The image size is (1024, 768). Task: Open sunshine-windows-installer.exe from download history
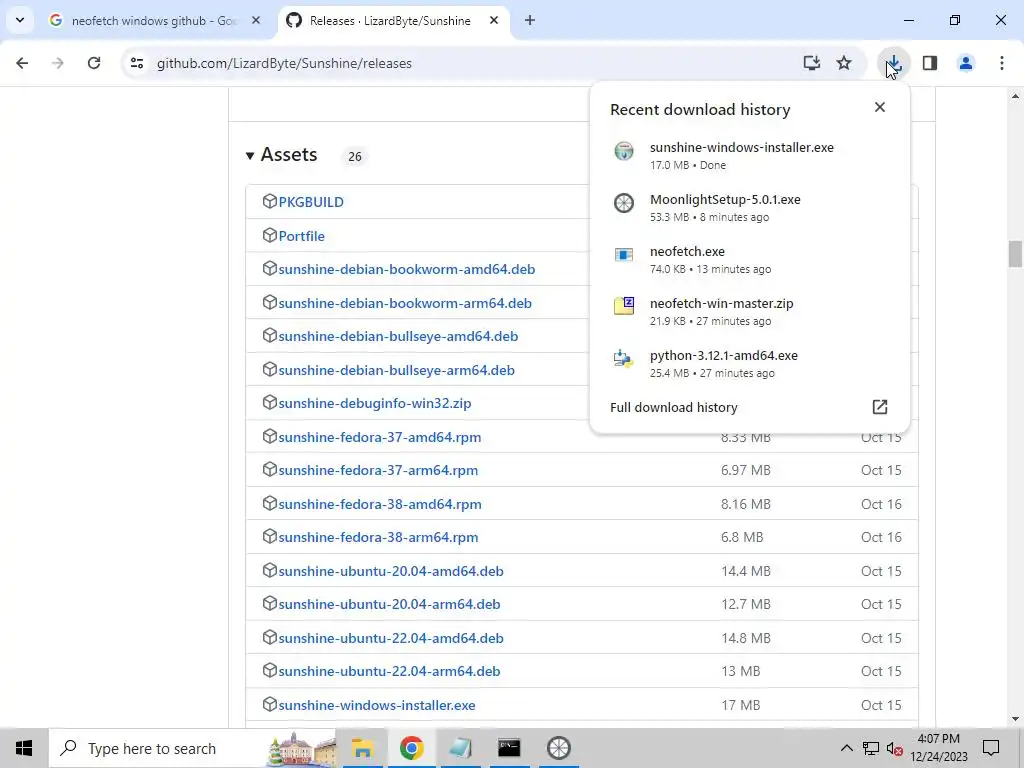(x=741, y=148)
